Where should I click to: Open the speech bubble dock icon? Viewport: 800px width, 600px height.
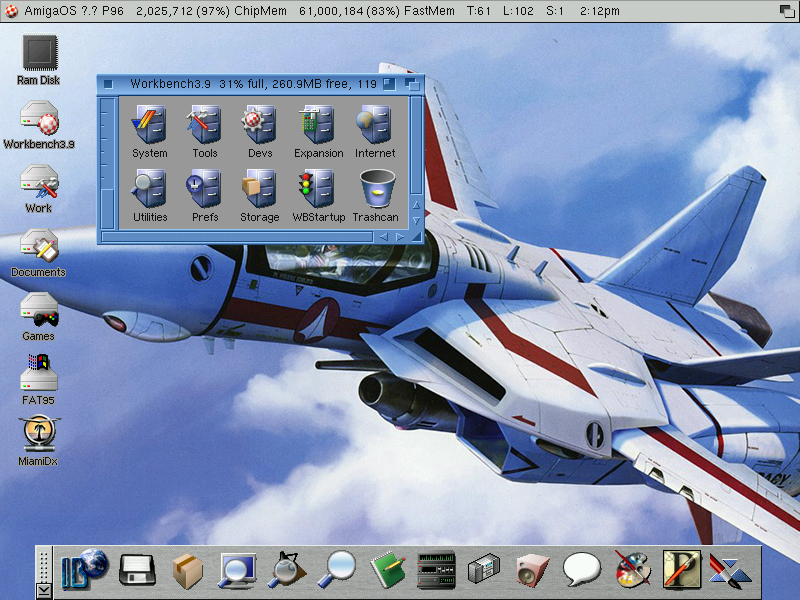[x=582, y=569]
